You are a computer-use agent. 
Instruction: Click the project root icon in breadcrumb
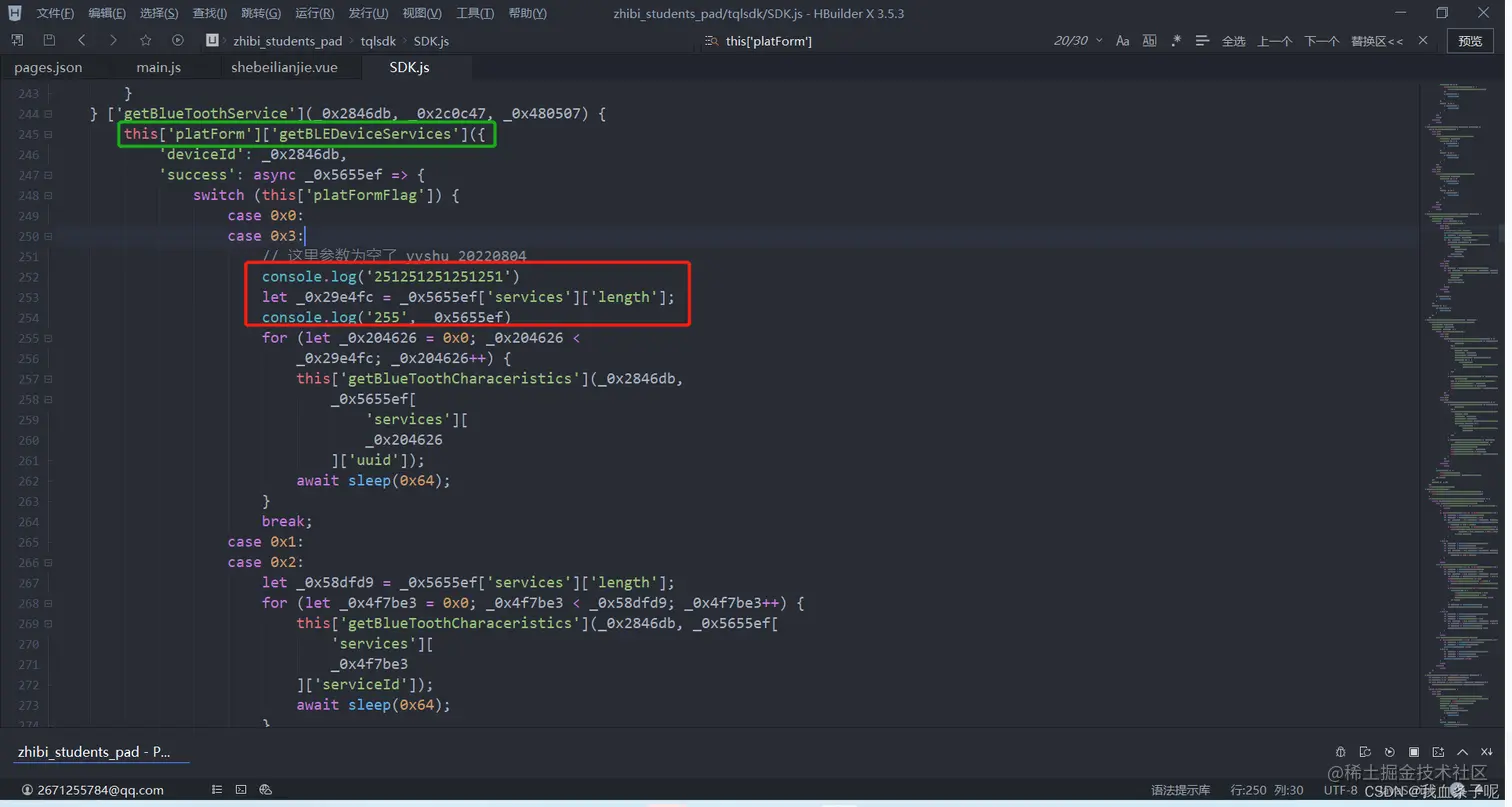pos(212,40)
